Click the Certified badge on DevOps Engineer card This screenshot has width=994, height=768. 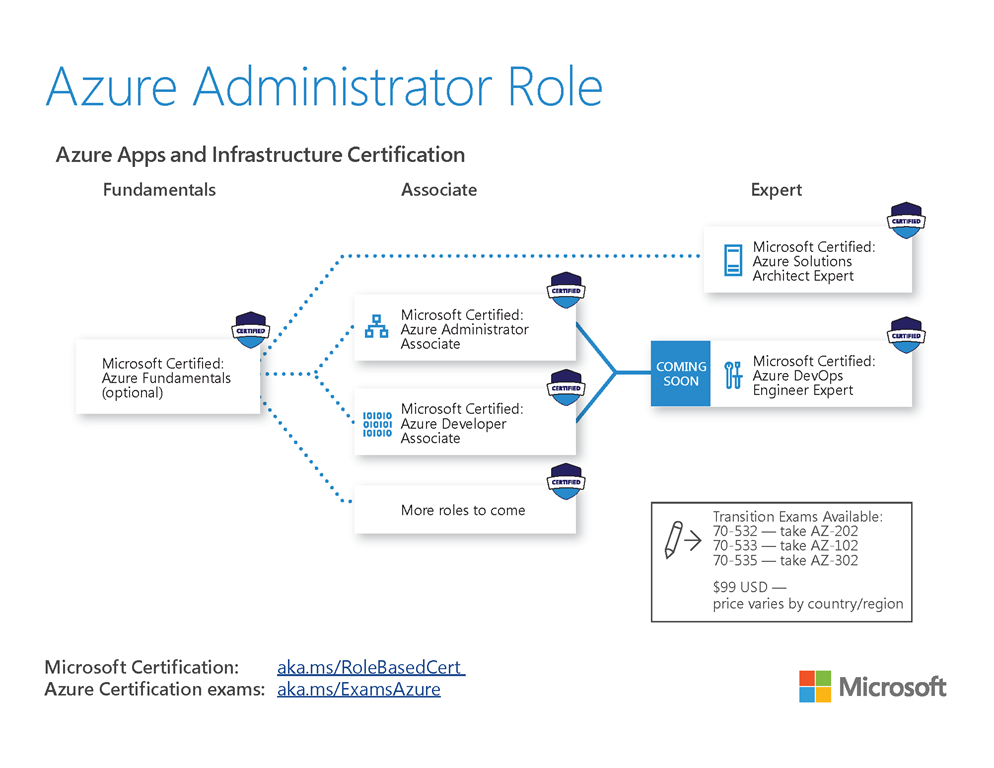tap(906, 335)
